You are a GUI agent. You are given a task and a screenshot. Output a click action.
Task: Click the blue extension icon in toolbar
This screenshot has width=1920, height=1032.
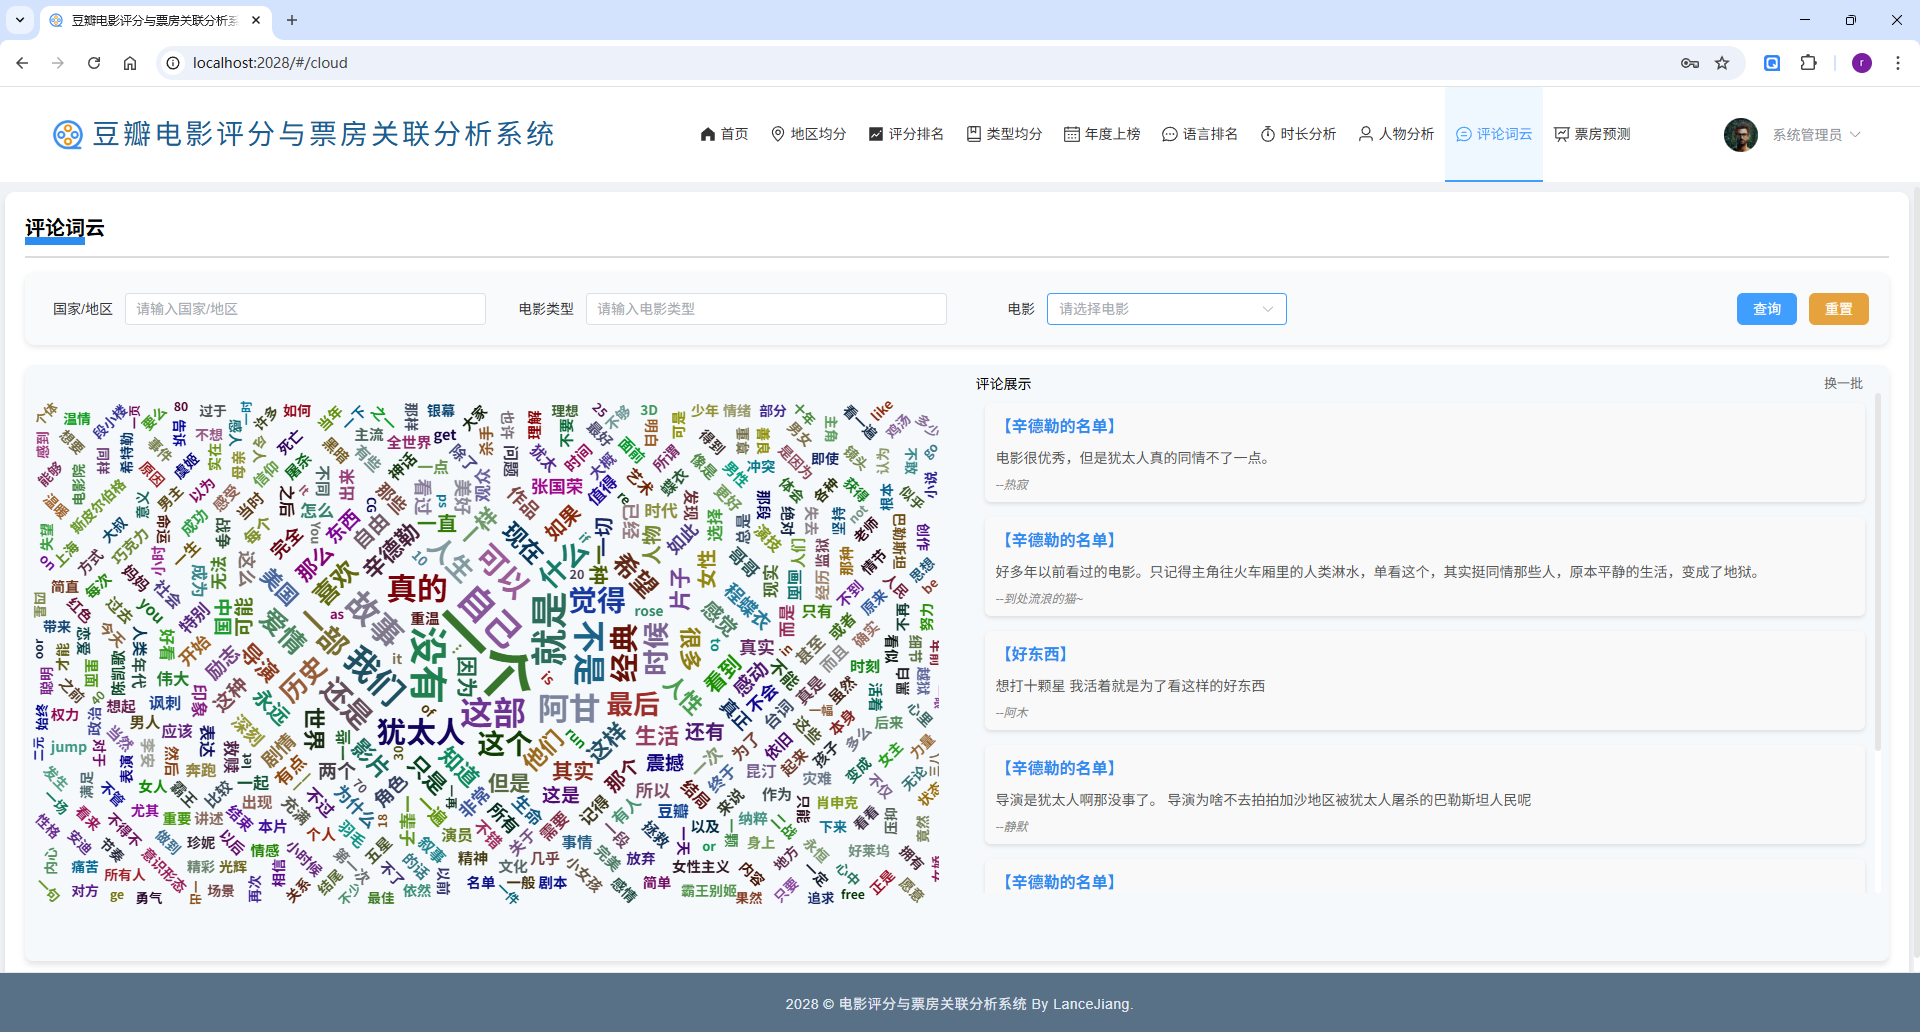[1772, 63]
